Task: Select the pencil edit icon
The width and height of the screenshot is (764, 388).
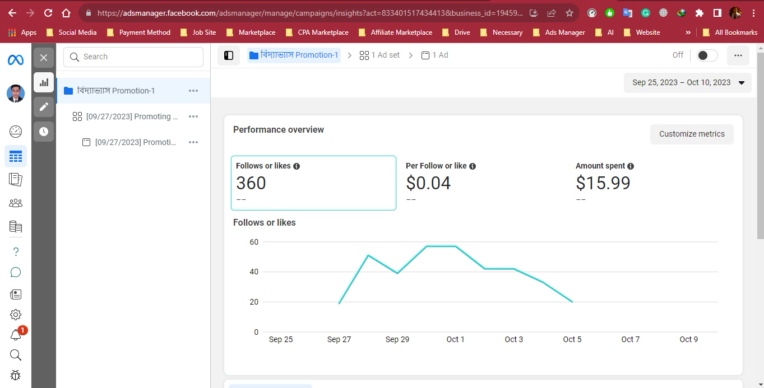Action: point(43,107)
